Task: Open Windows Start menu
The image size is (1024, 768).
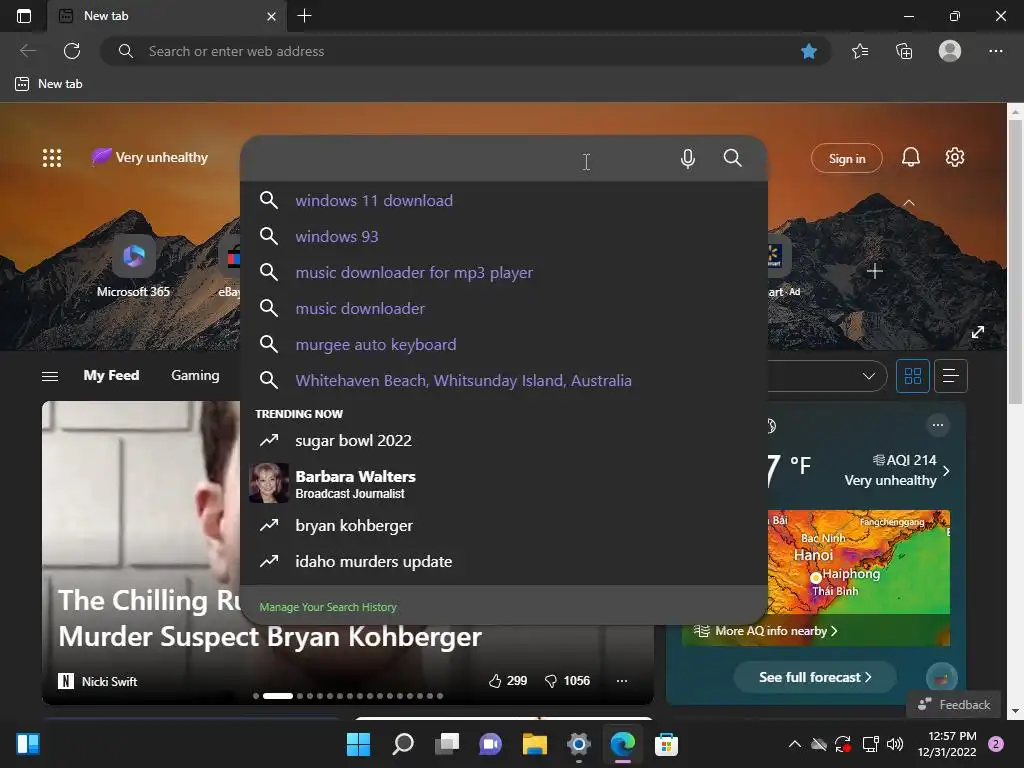Action: click(358, 744)
